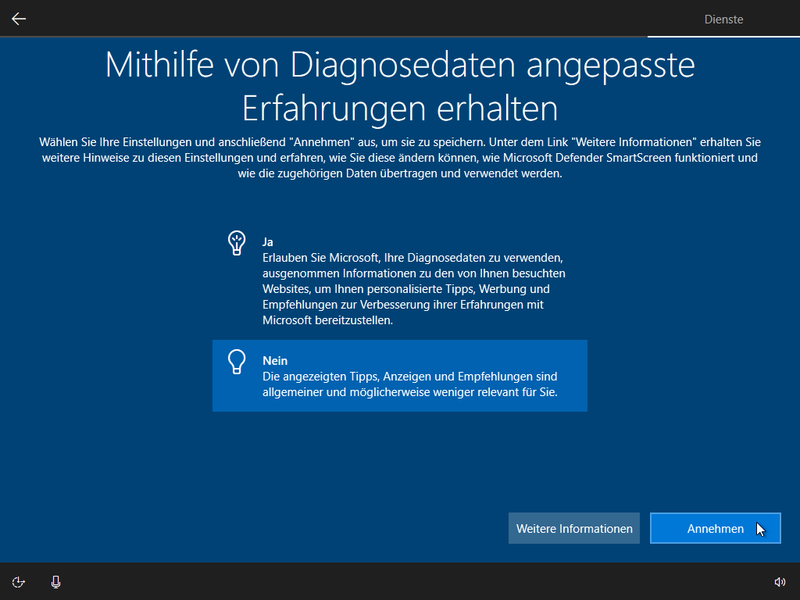Click the Ja option's lightbulb icon
This screenshot has width=800, height=600.
(x=236, y=243)
